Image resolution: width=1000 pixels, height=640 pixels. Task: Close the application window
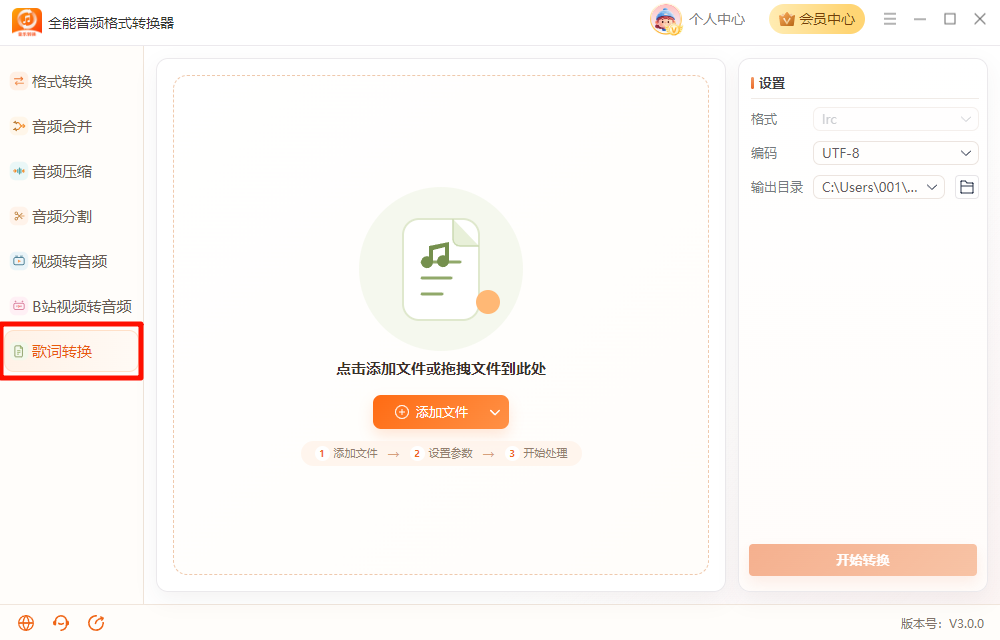point(980,19)
